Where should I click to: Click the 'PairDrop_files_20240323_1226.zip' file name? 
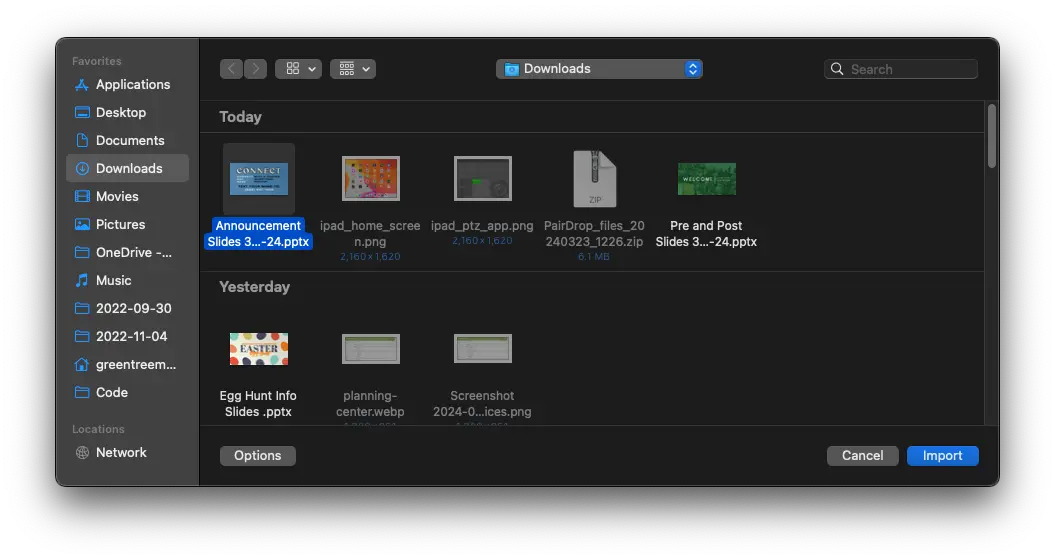pyautogui.click(x=594, y=234)
